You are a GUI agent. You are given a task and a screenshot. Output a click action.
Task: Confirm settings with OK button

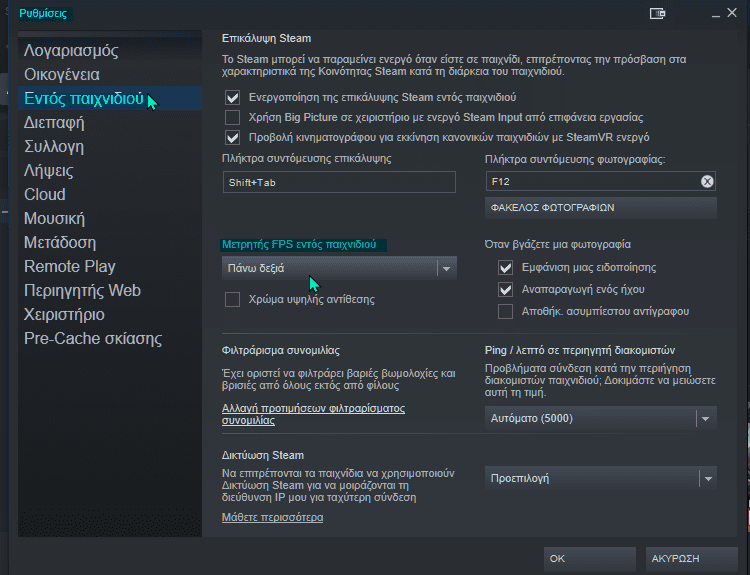[x=590, y=559]
